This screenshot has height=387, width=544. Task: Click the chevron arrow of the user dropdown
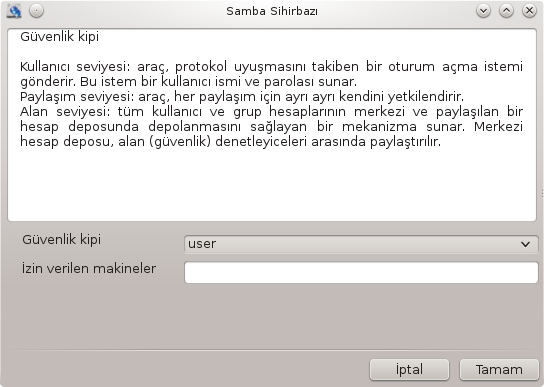coord(525,244)
